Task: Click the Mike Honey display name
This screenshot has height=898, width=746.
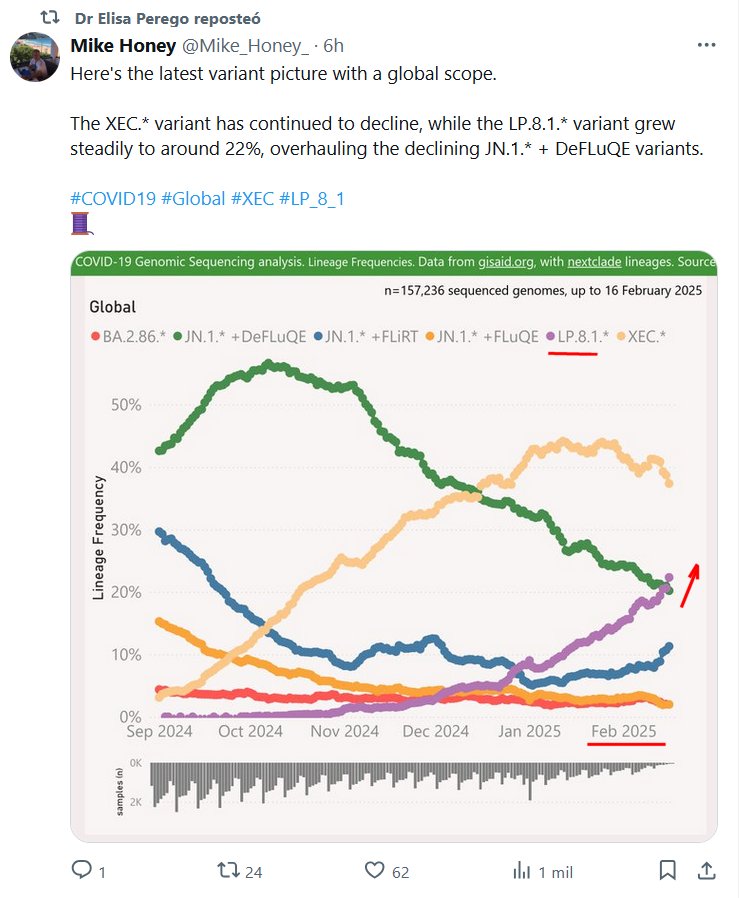Action: click(x=122, y=46)
